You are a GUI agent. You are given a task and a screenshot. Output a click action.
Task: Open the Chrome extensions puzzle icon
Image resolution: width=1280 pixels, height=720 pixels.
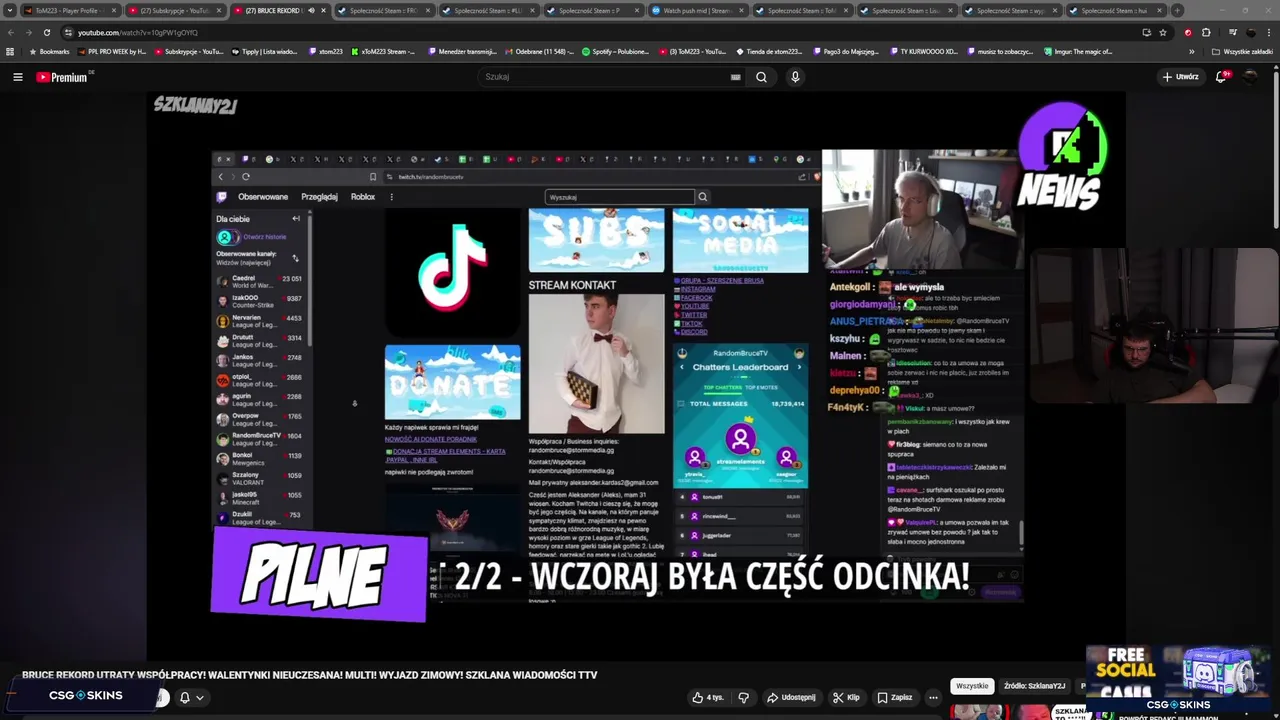point(1207,32)
